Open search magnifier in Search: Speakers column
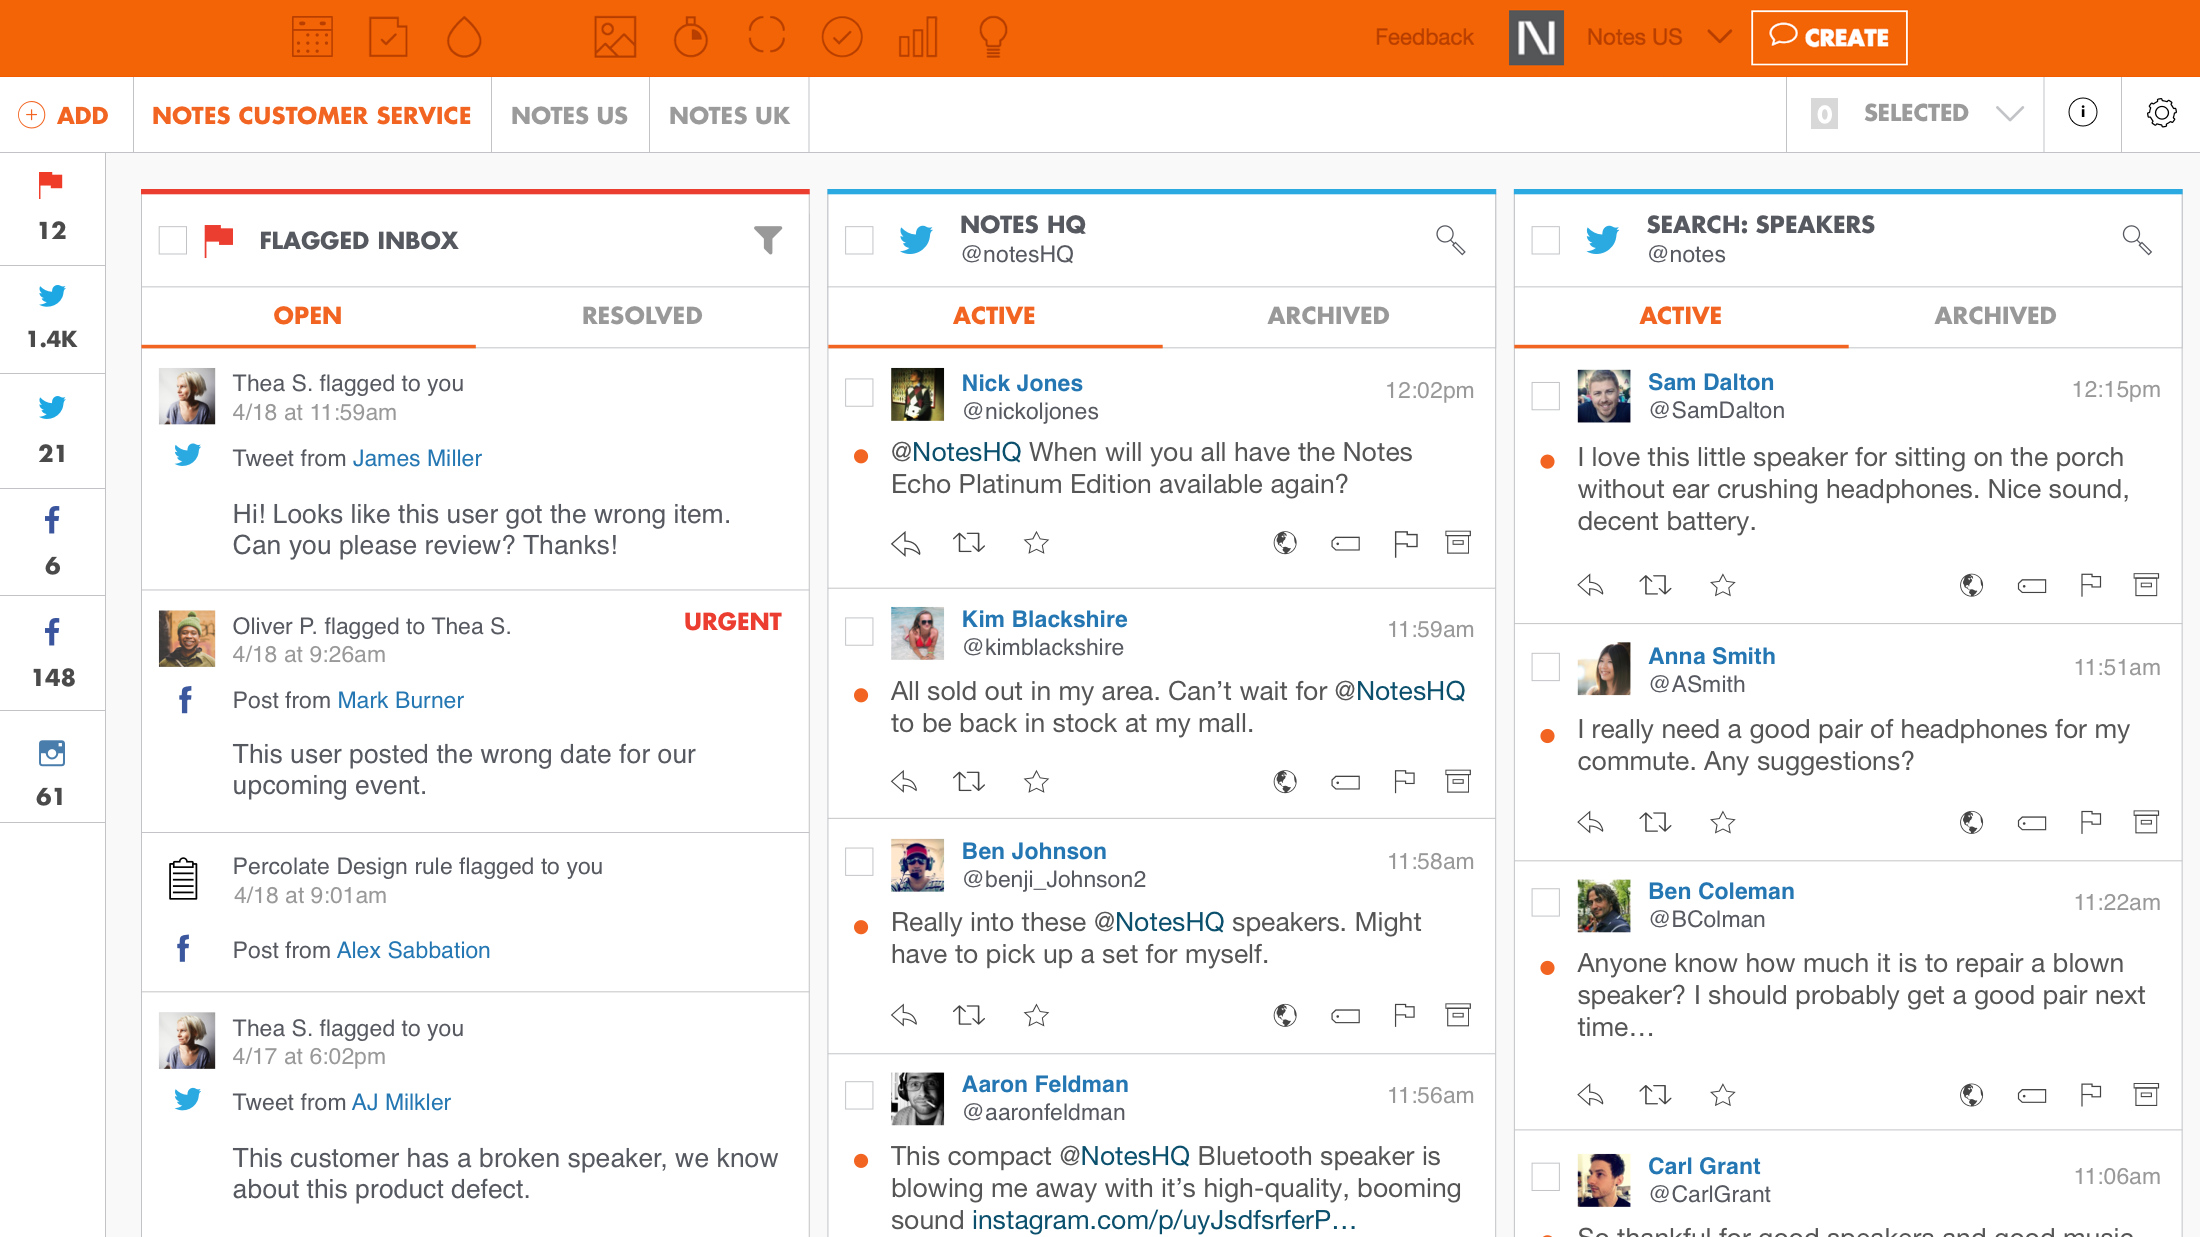This screenshot has width=2200, height=1237. [2137, 240]
